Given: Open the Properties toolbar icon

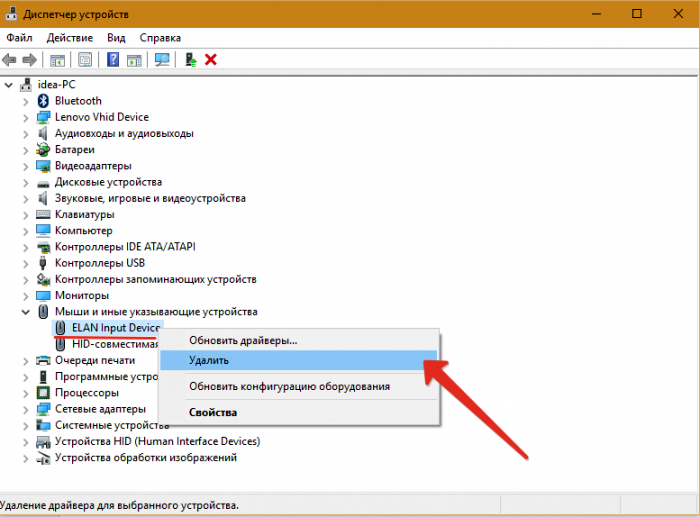Looking at the screenshot, I should 85,60.
